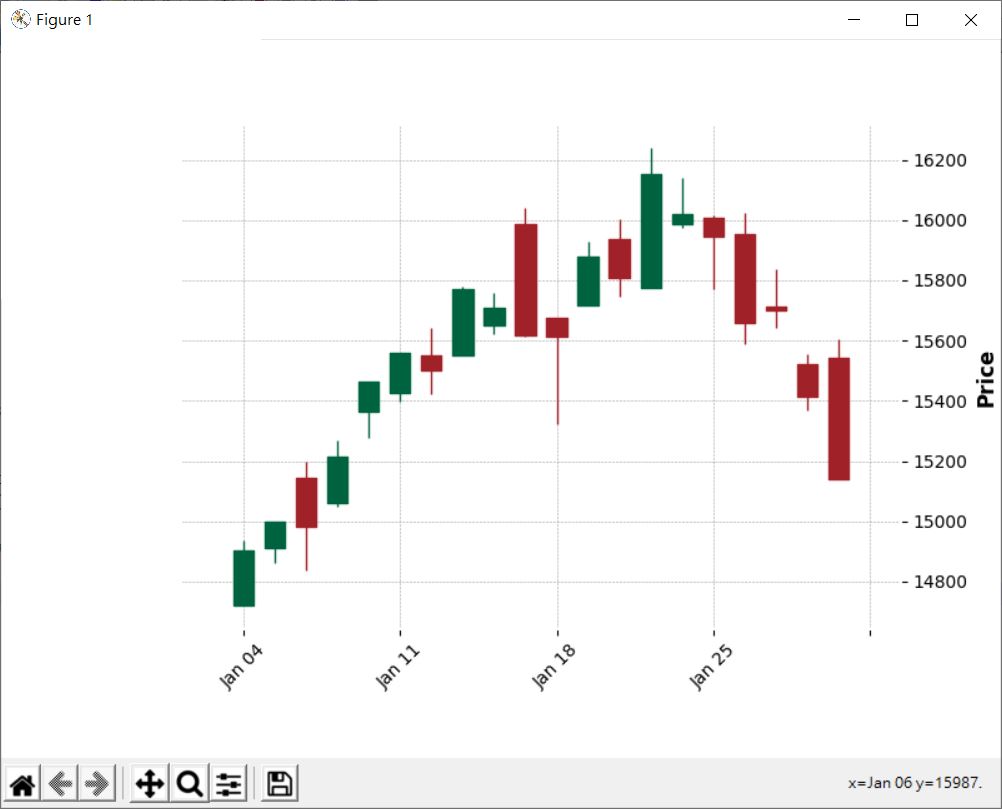The width and height of the screenshot is (1002, 809).
Task: Save the figure with floppy icon
Action: (279, 783)
